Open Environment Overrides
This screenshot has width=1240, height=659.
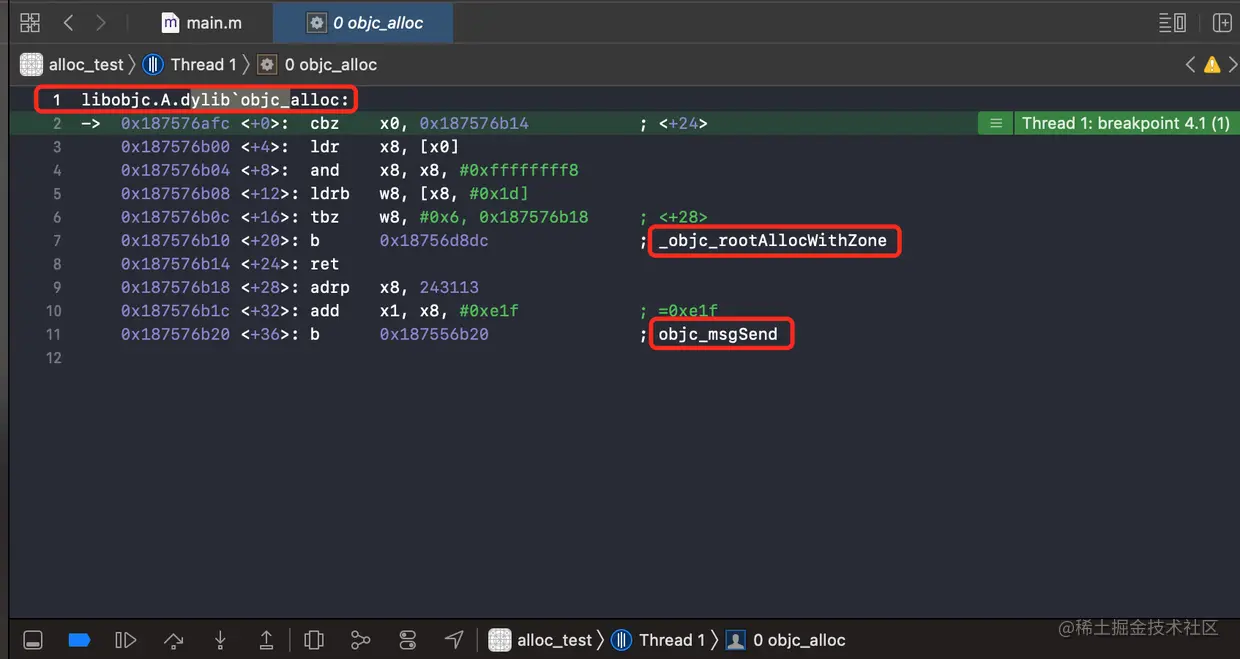[x=407, y=640]
